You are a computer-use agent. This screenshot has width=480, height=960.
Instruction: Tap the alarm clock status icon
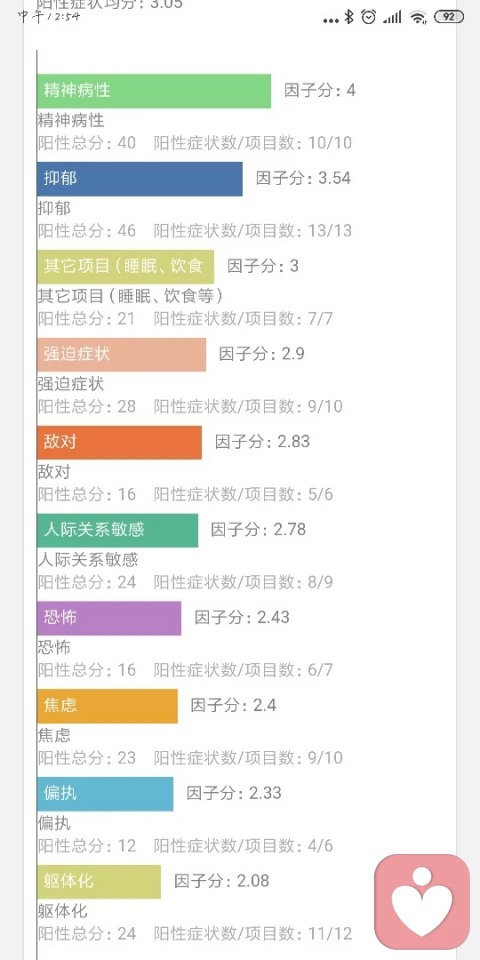(369, 17)
